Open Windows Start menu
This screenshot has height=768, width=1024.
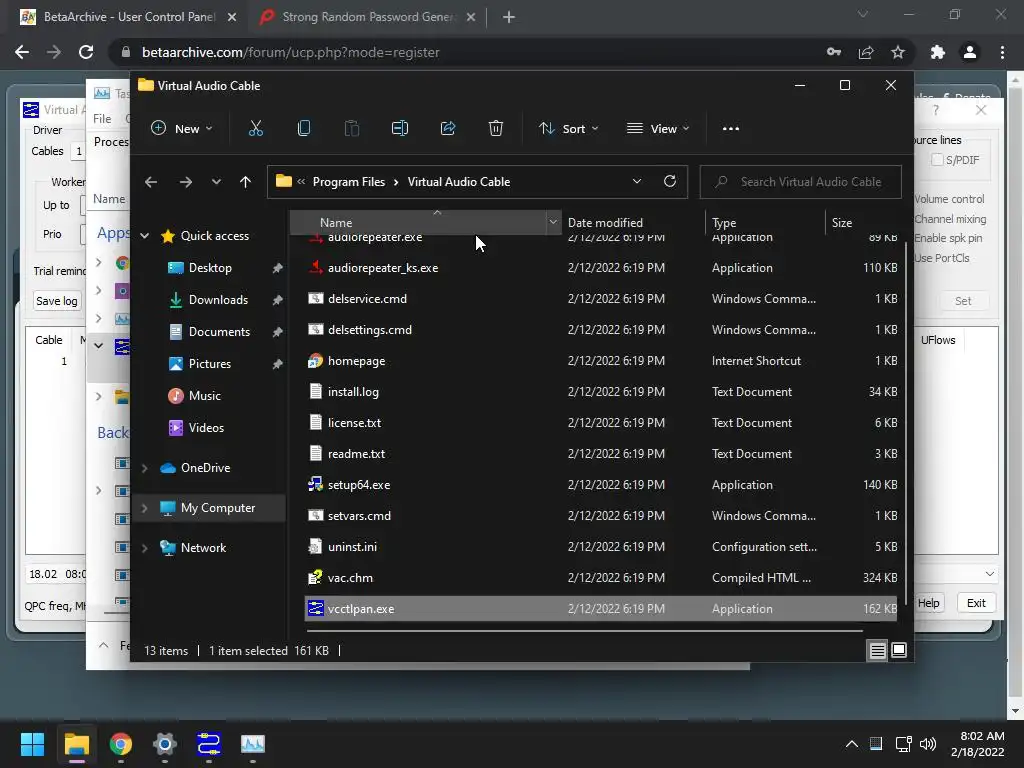click(32, 744)
